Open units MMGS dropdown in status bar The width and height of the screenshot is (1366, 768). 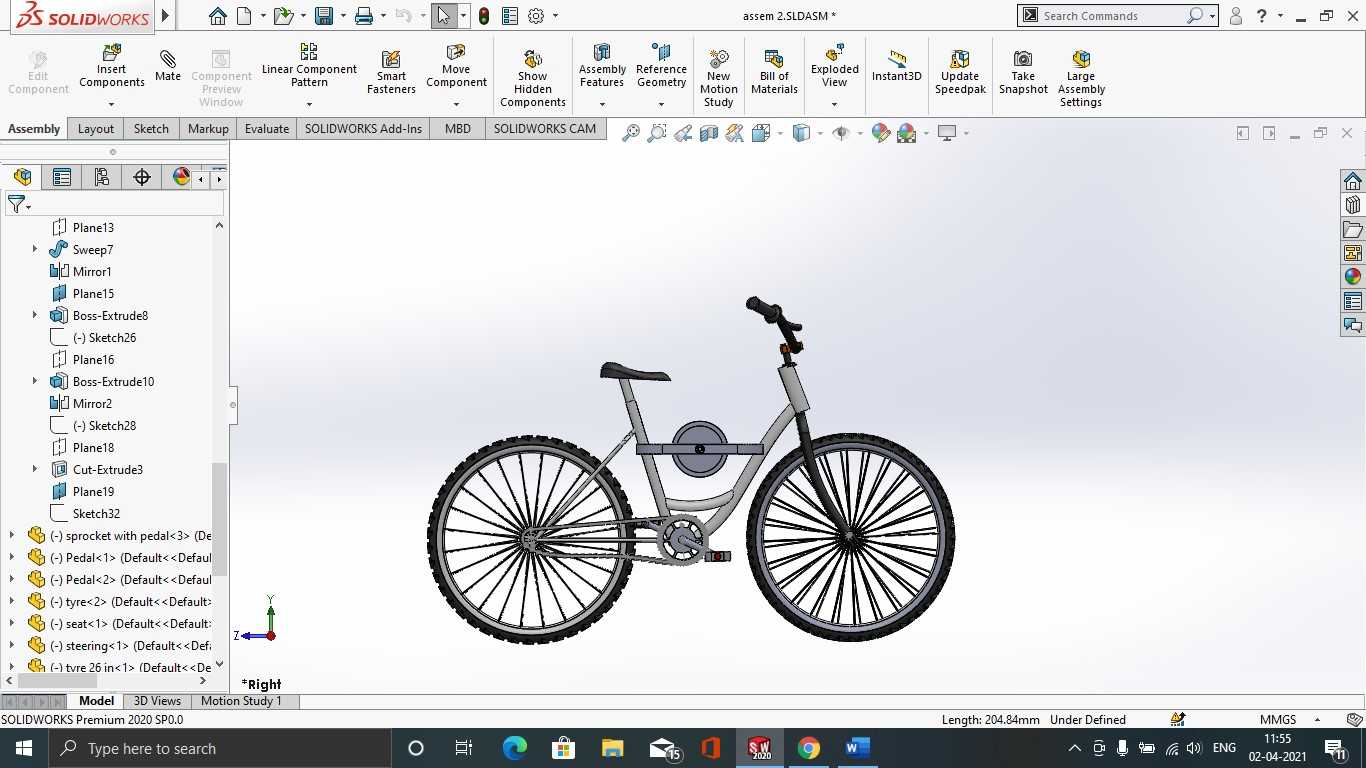tap(1317, 720)
